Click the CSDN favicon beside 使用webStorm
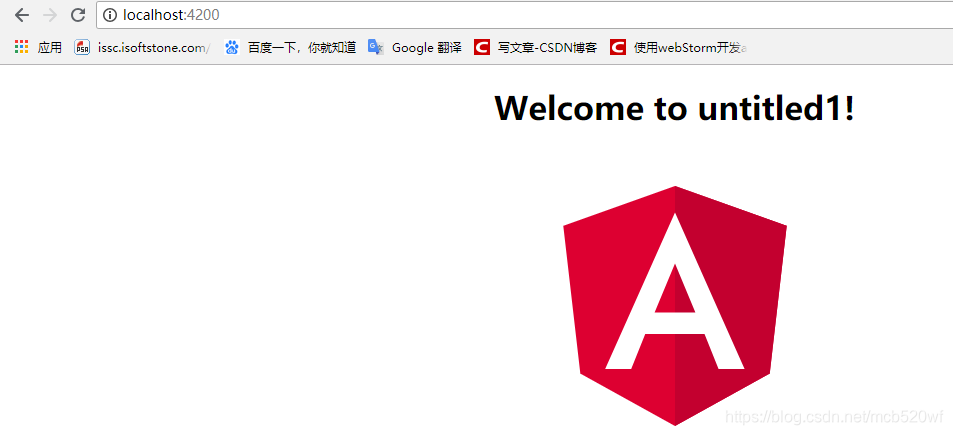 (618, 47)
